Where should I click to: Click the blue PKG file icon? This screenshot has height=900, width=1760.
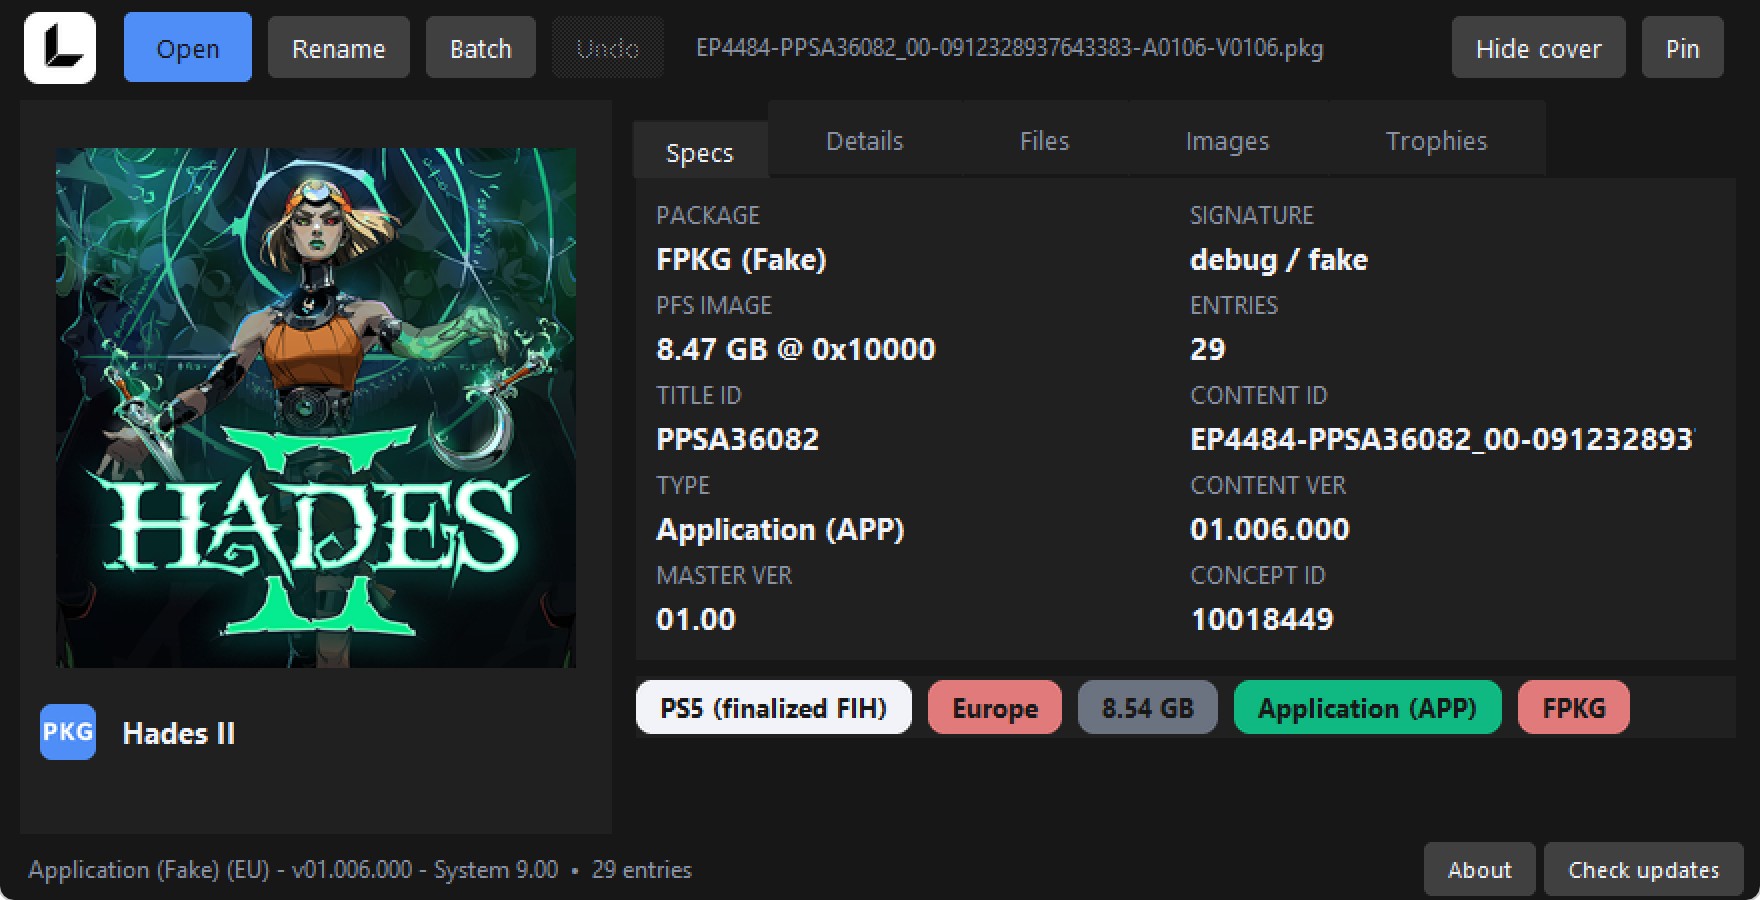pos(68,732)
